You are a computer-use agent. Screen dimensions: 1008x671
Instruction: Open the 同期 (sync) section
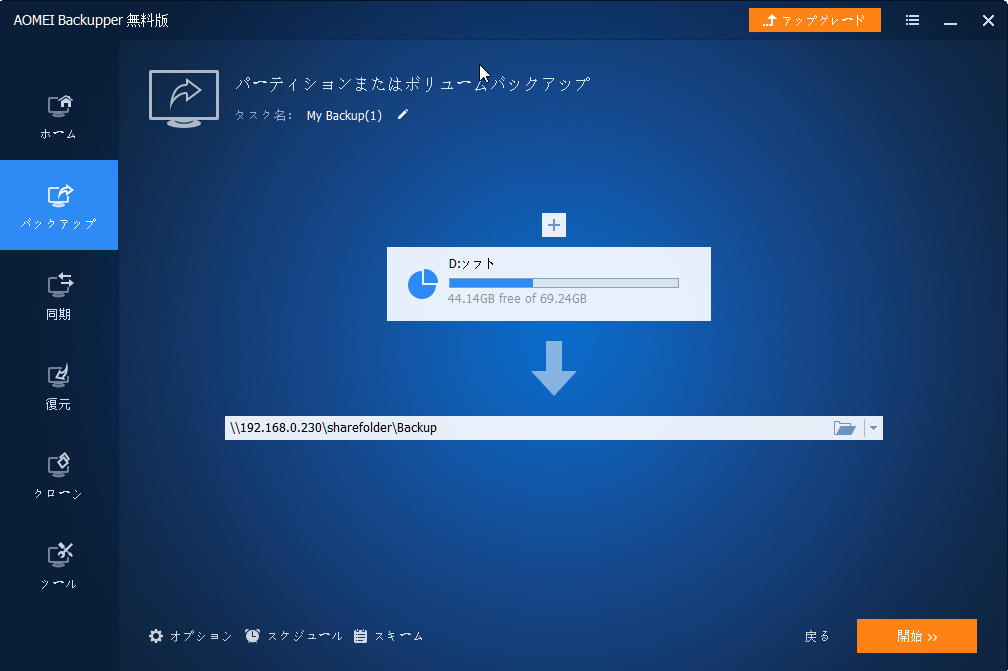pos(58,296)
